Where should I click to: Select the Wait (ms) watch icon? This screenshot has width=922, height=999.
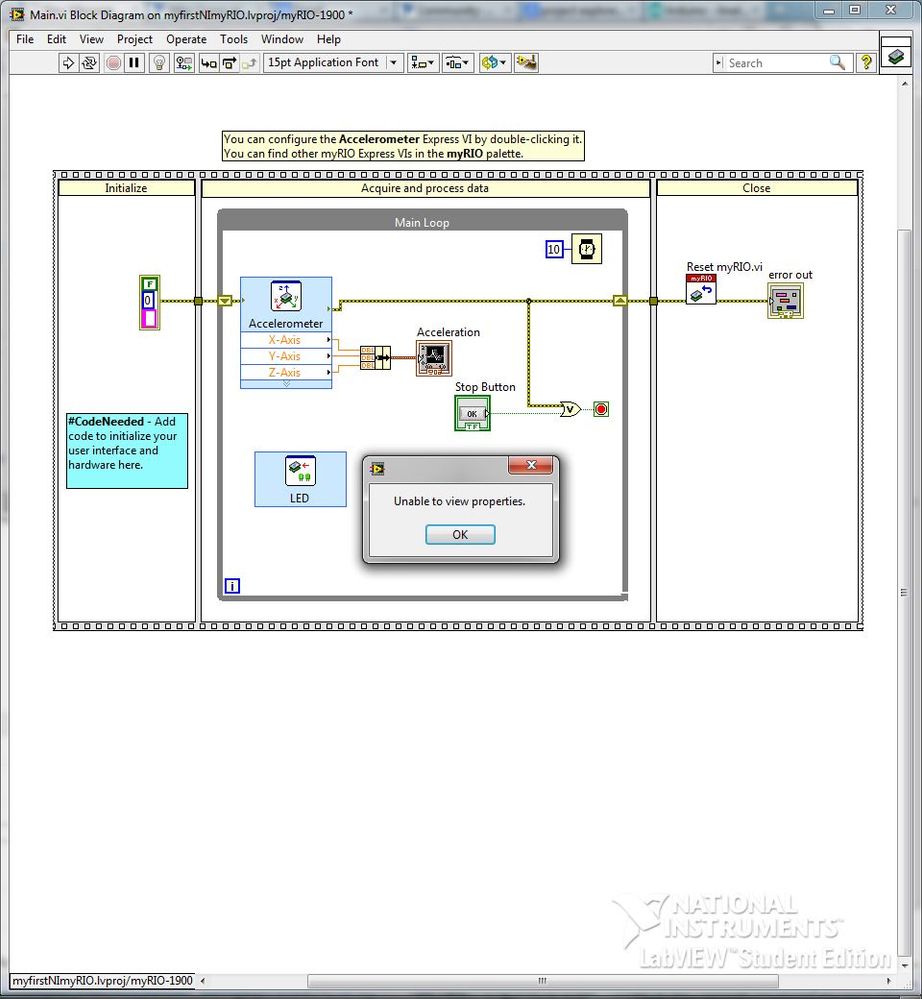587,249
